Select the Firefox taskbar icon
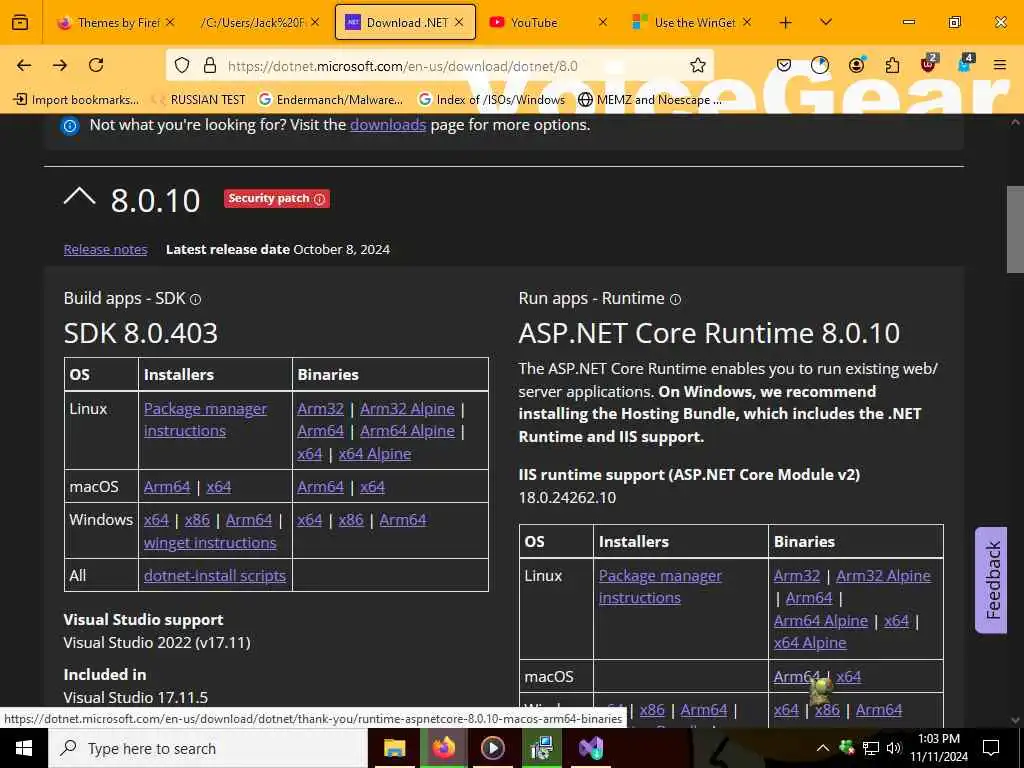 coord(443,748)
